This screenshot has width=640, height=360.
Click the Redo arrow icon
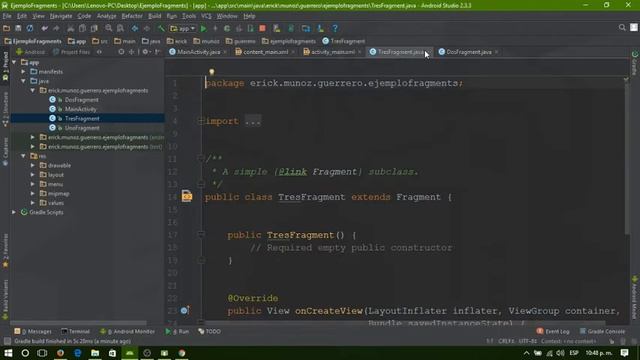click(56, 28)
